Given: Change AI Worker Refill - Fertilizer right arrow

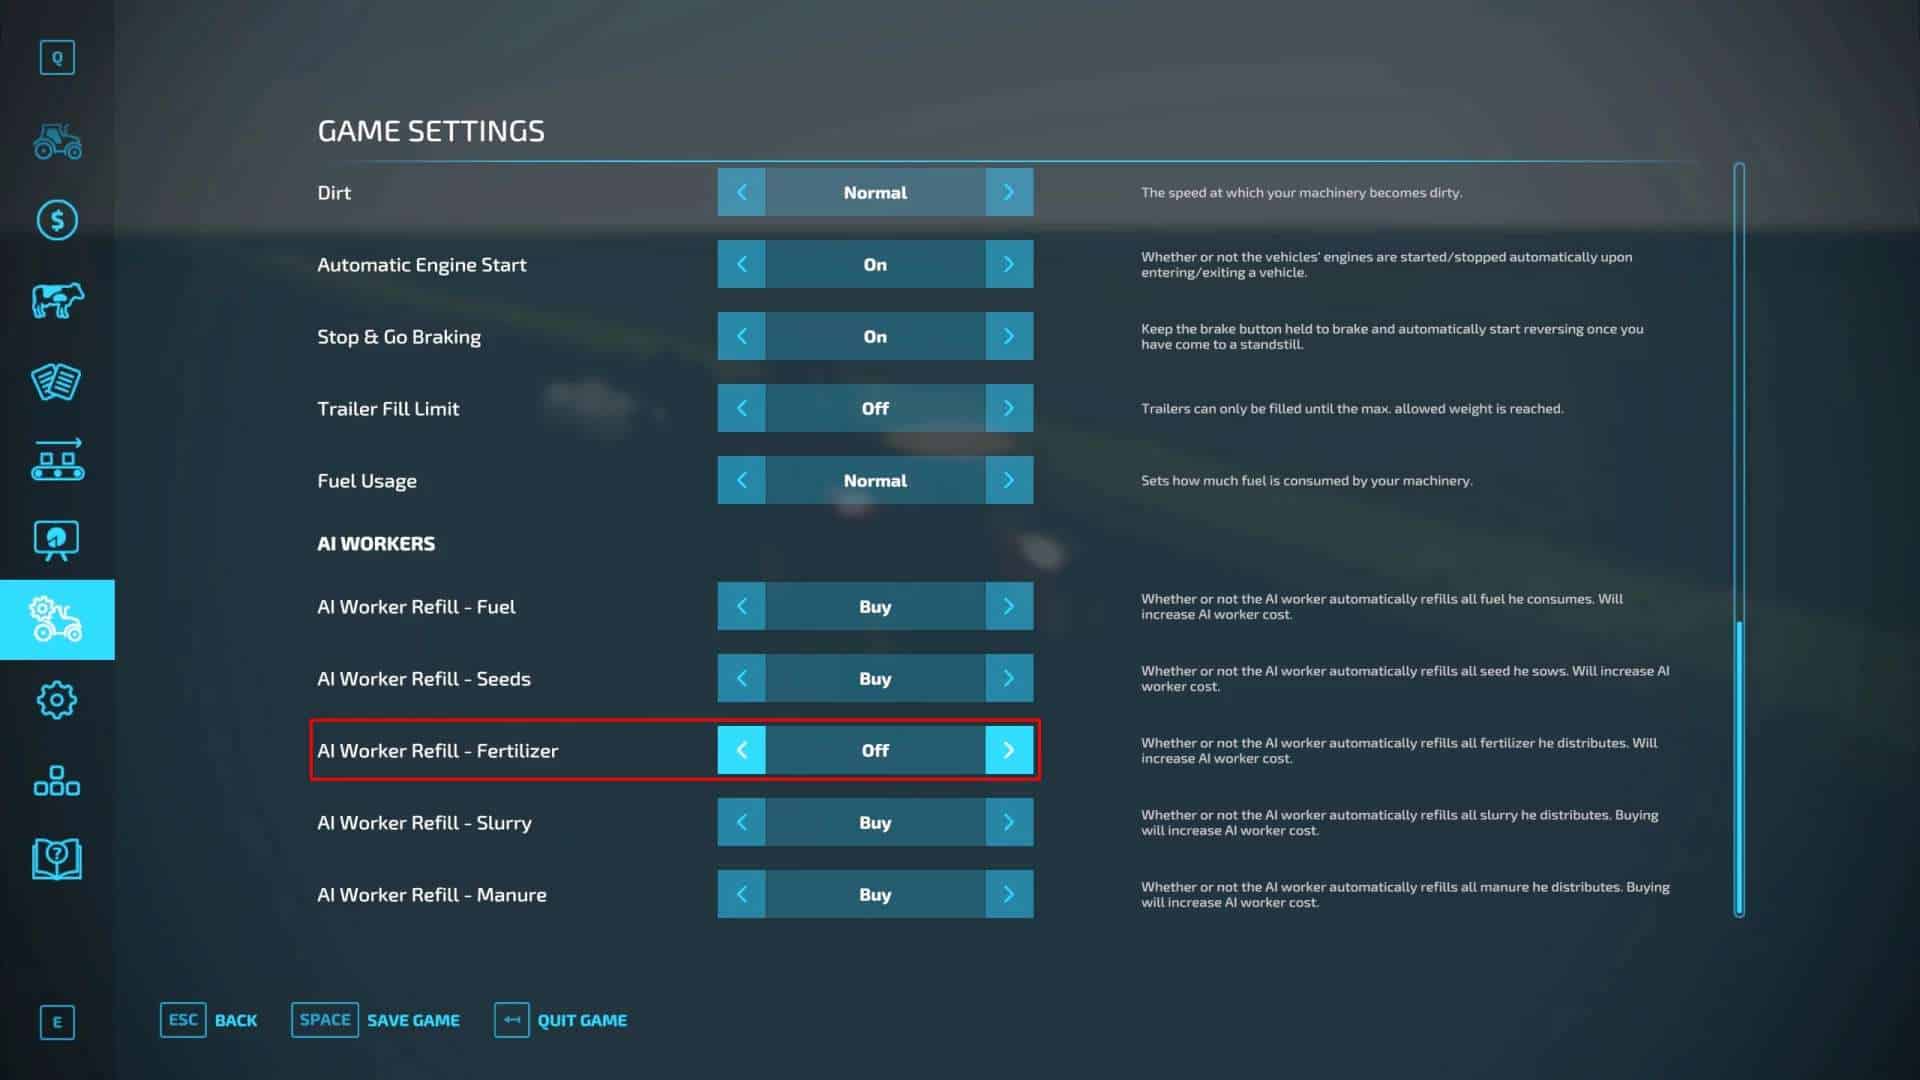Looking at the screenshot, I should click(x=1008, y=750).
